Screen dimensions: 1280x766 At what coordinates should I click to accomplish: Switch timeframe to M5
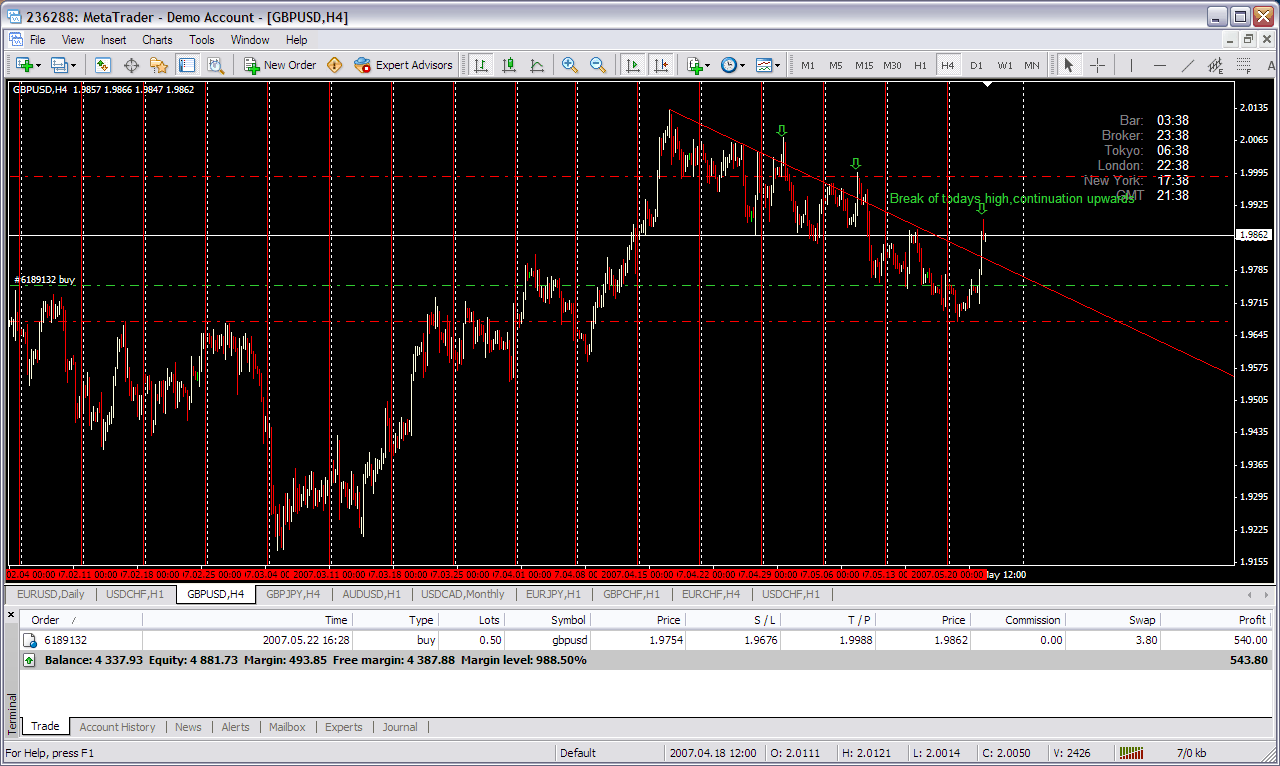point(836,65)
